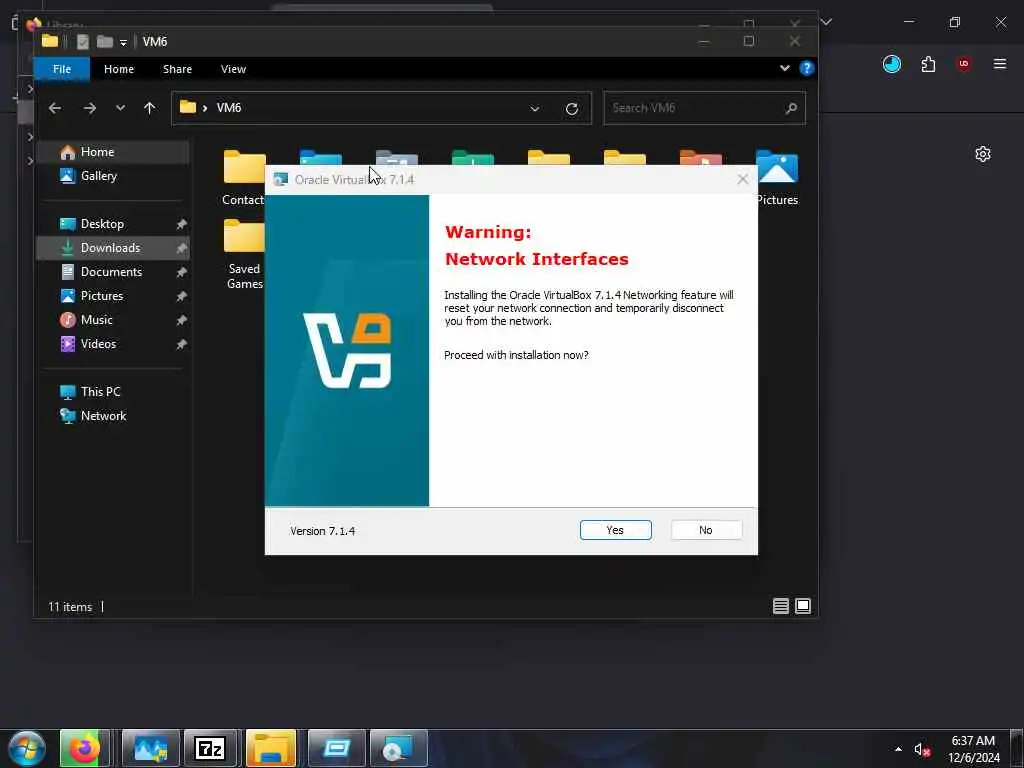This screenshot has width=1024, height=768.
Task: Switch to details view in Explorer
Action: click(x=780, y=607)
